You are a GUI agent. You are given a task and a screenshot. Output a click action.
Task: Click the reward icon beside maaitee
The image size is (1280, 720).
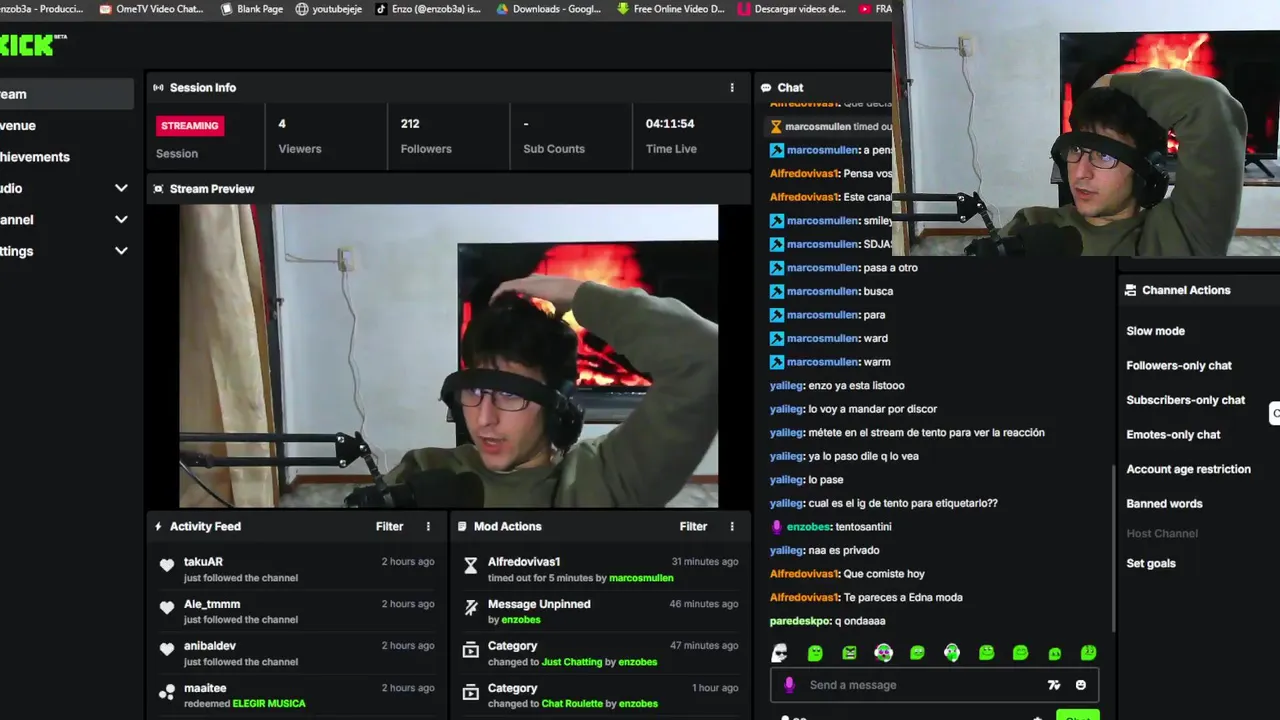[167, 691]
